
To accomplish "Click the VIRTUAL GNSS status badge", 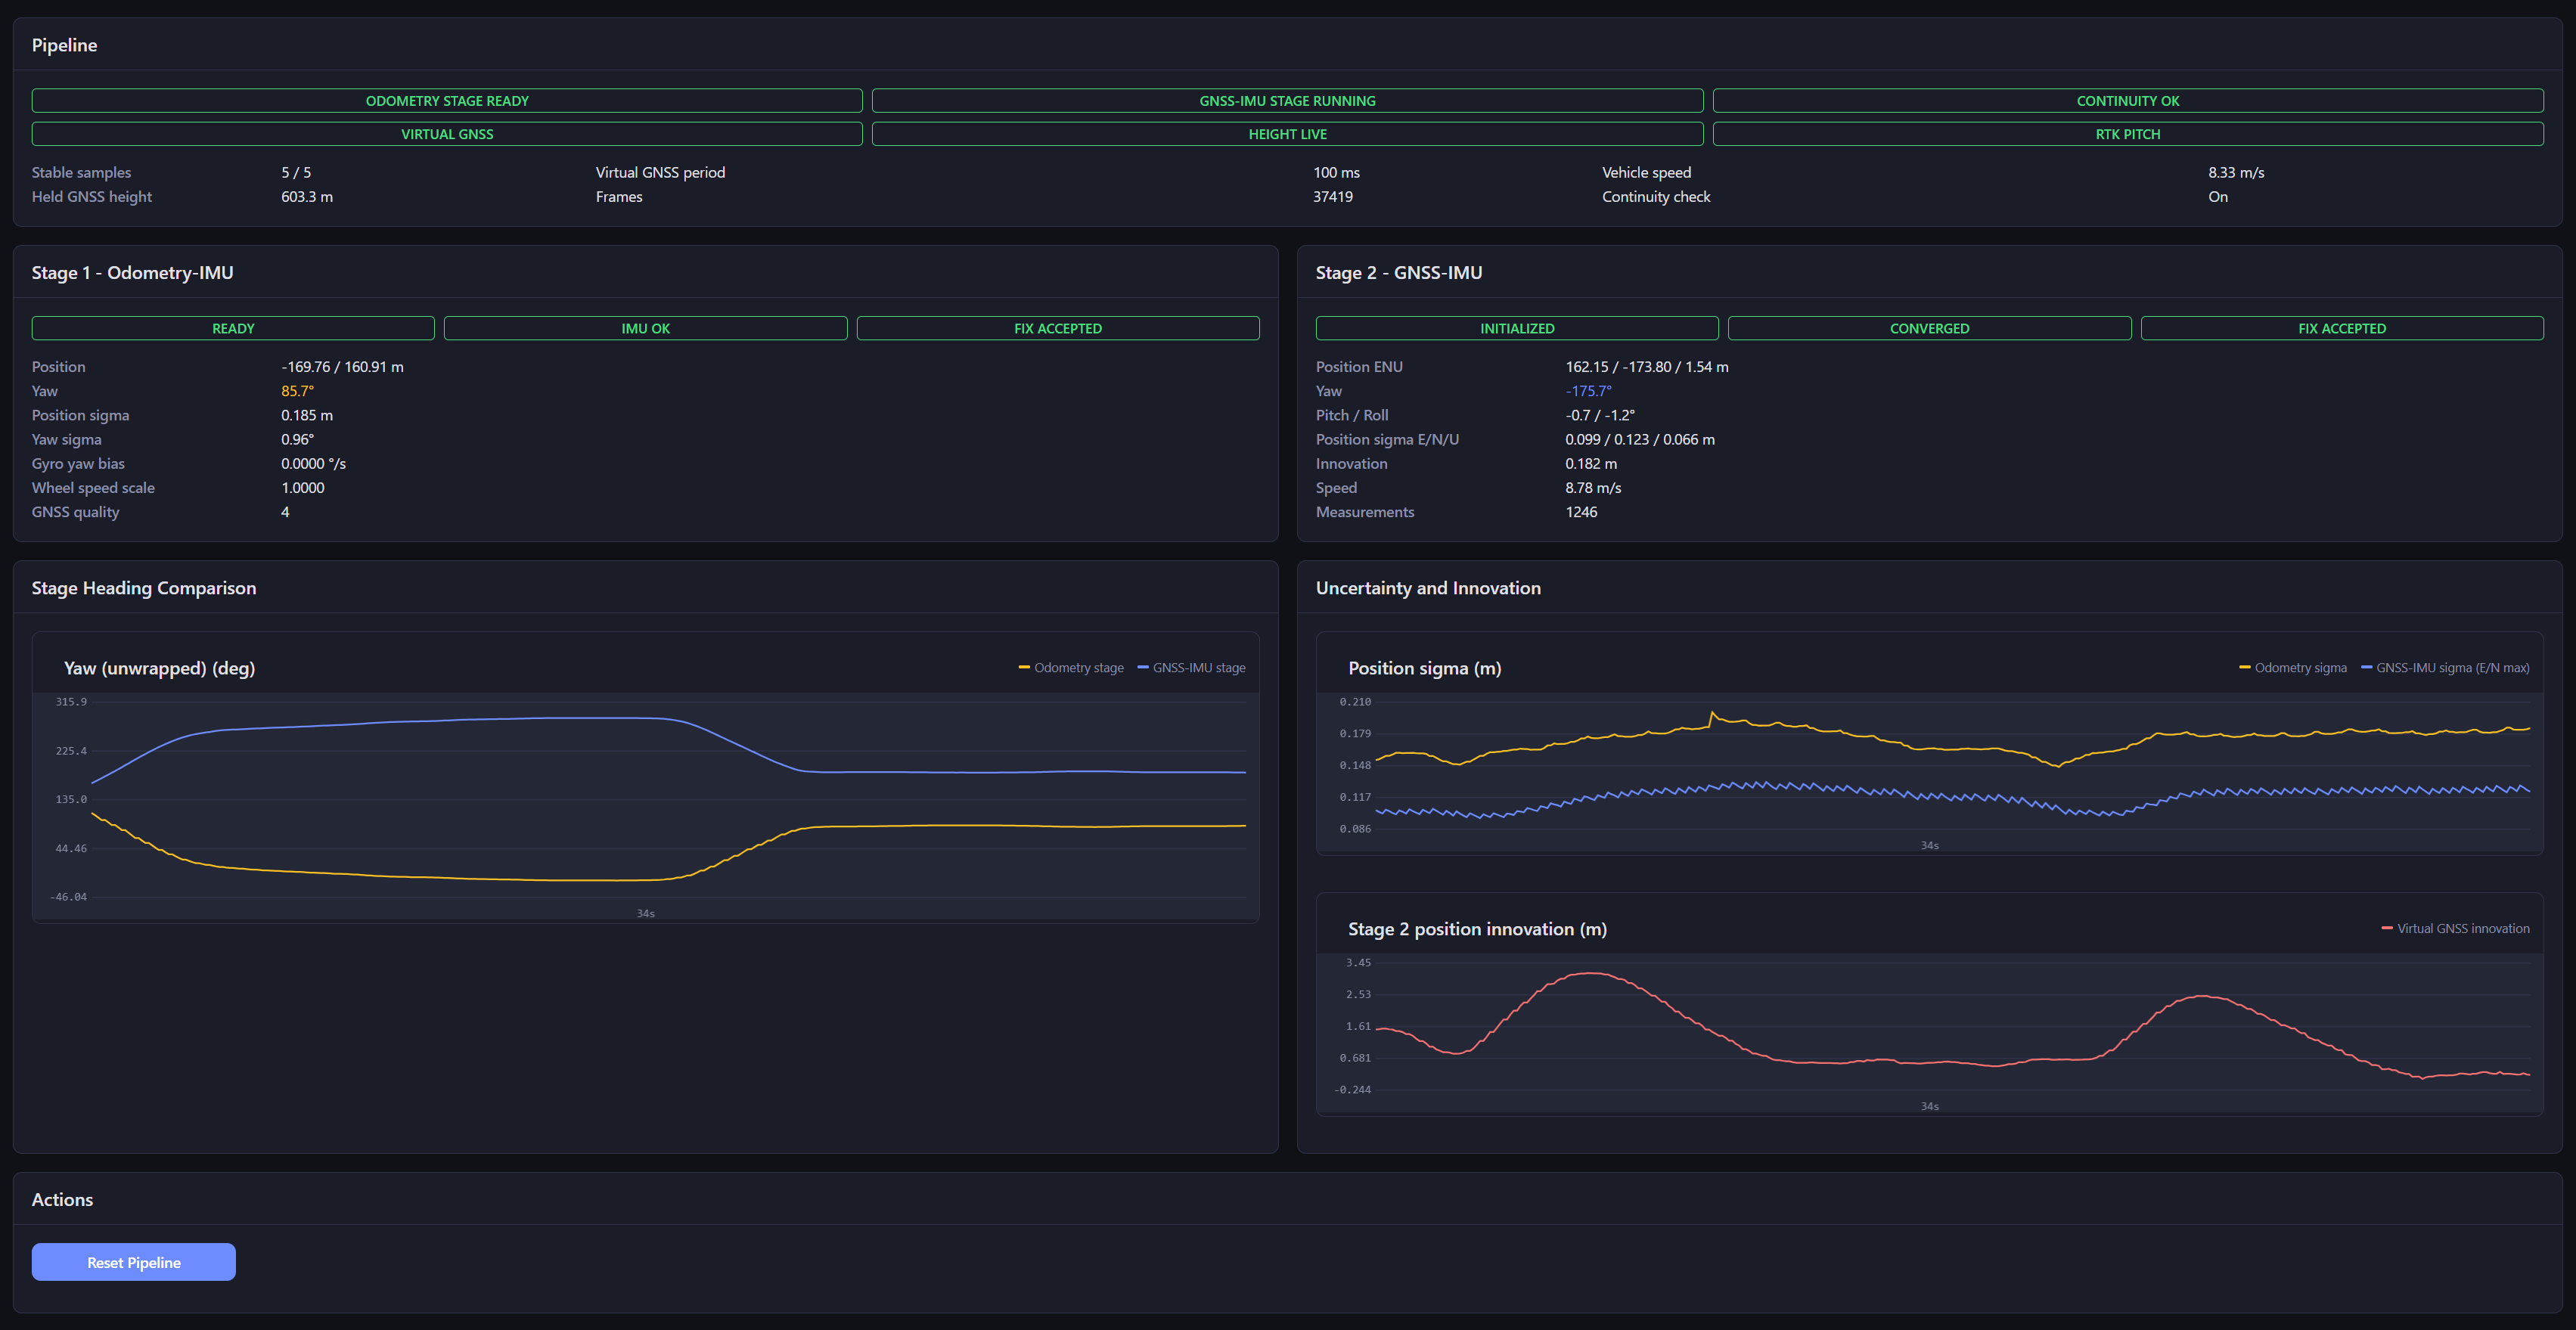I will click(x=447, y=134).
